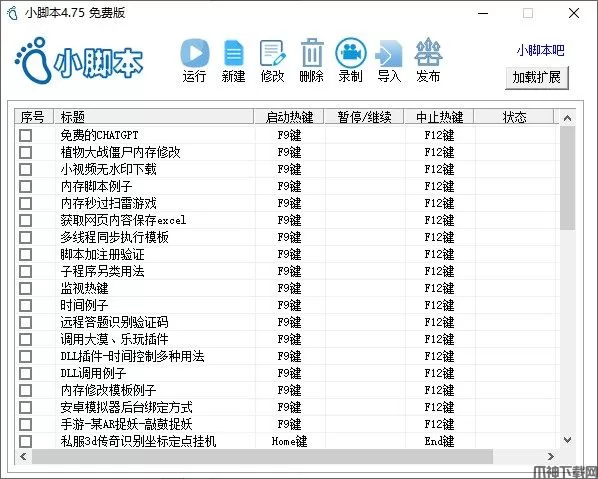Click the 删除 (Delete) trash icon
Image resolution: width=598 pixels, height=479 pixels.
[312, 53]
